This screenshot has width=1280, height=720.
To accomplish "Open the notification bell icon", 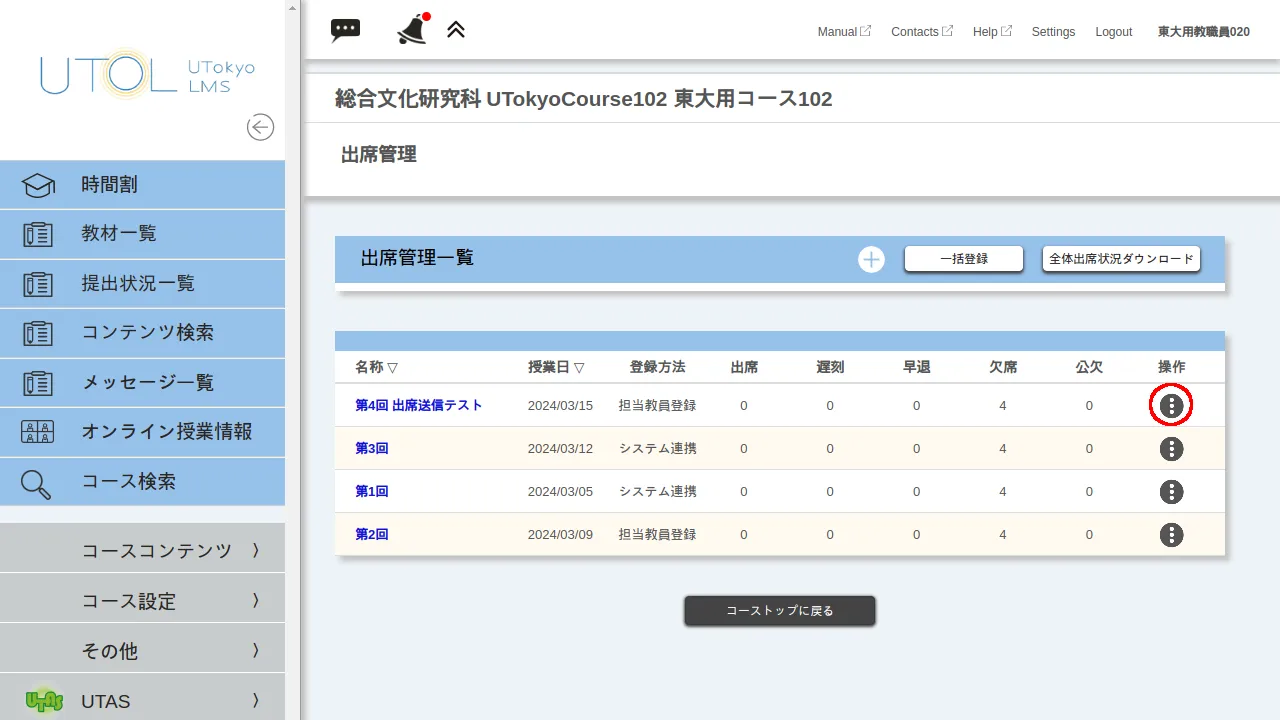I will pyautogui.click(x=412, y=29).
